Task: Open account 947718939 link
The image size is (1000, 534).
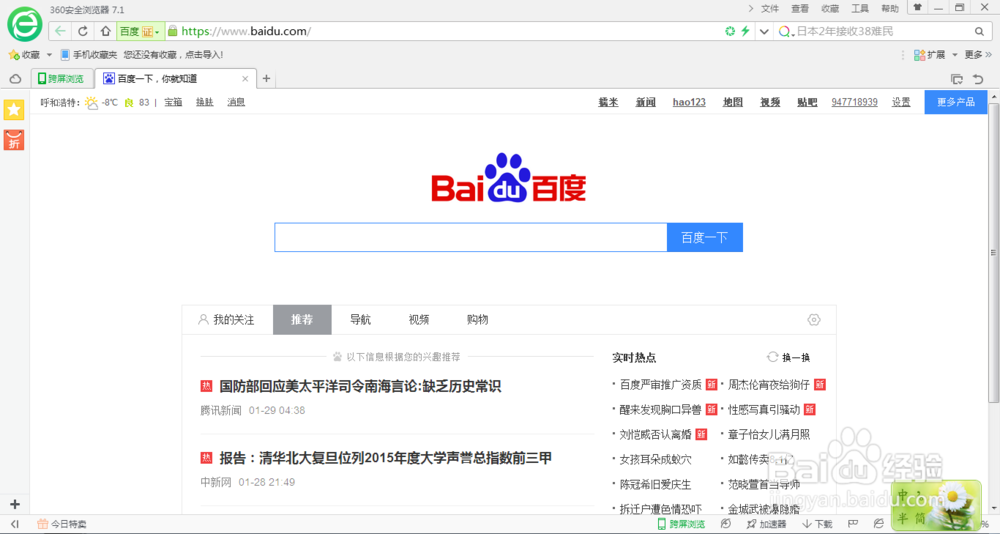Action: tap(855, 102)
